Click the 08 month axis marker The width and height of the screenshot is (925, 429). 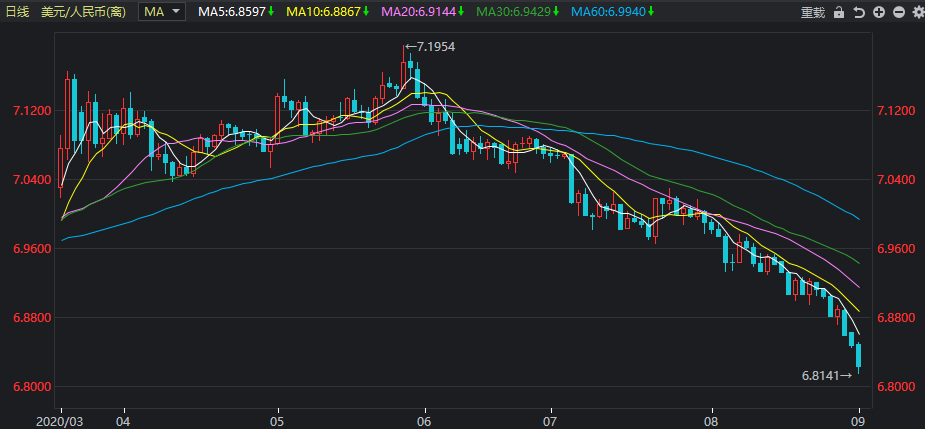pos(713,423)
